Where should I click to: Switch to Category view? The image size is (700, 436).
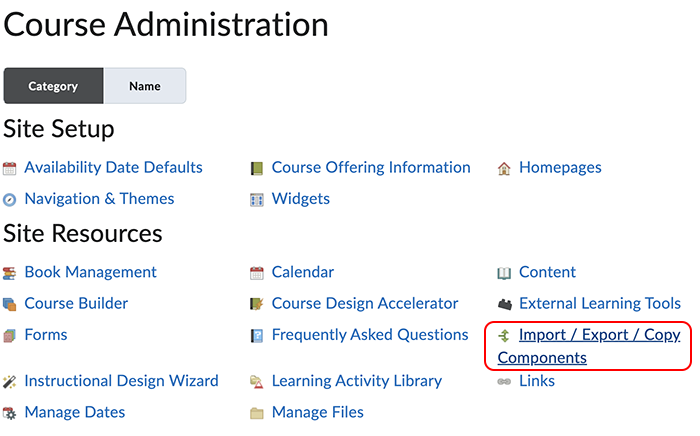pos(54,86)
